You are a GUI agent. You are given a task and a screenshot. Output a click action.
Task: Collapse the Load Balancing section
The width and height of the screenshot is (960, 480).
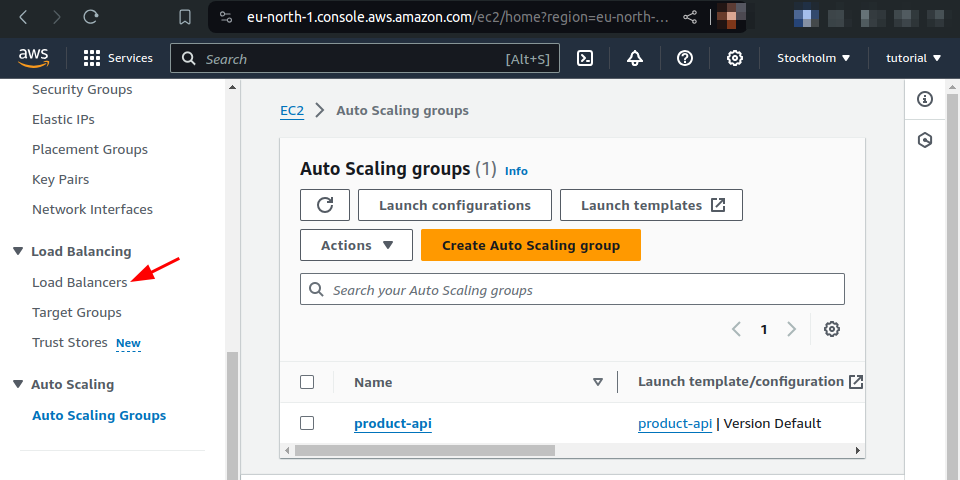18,252
